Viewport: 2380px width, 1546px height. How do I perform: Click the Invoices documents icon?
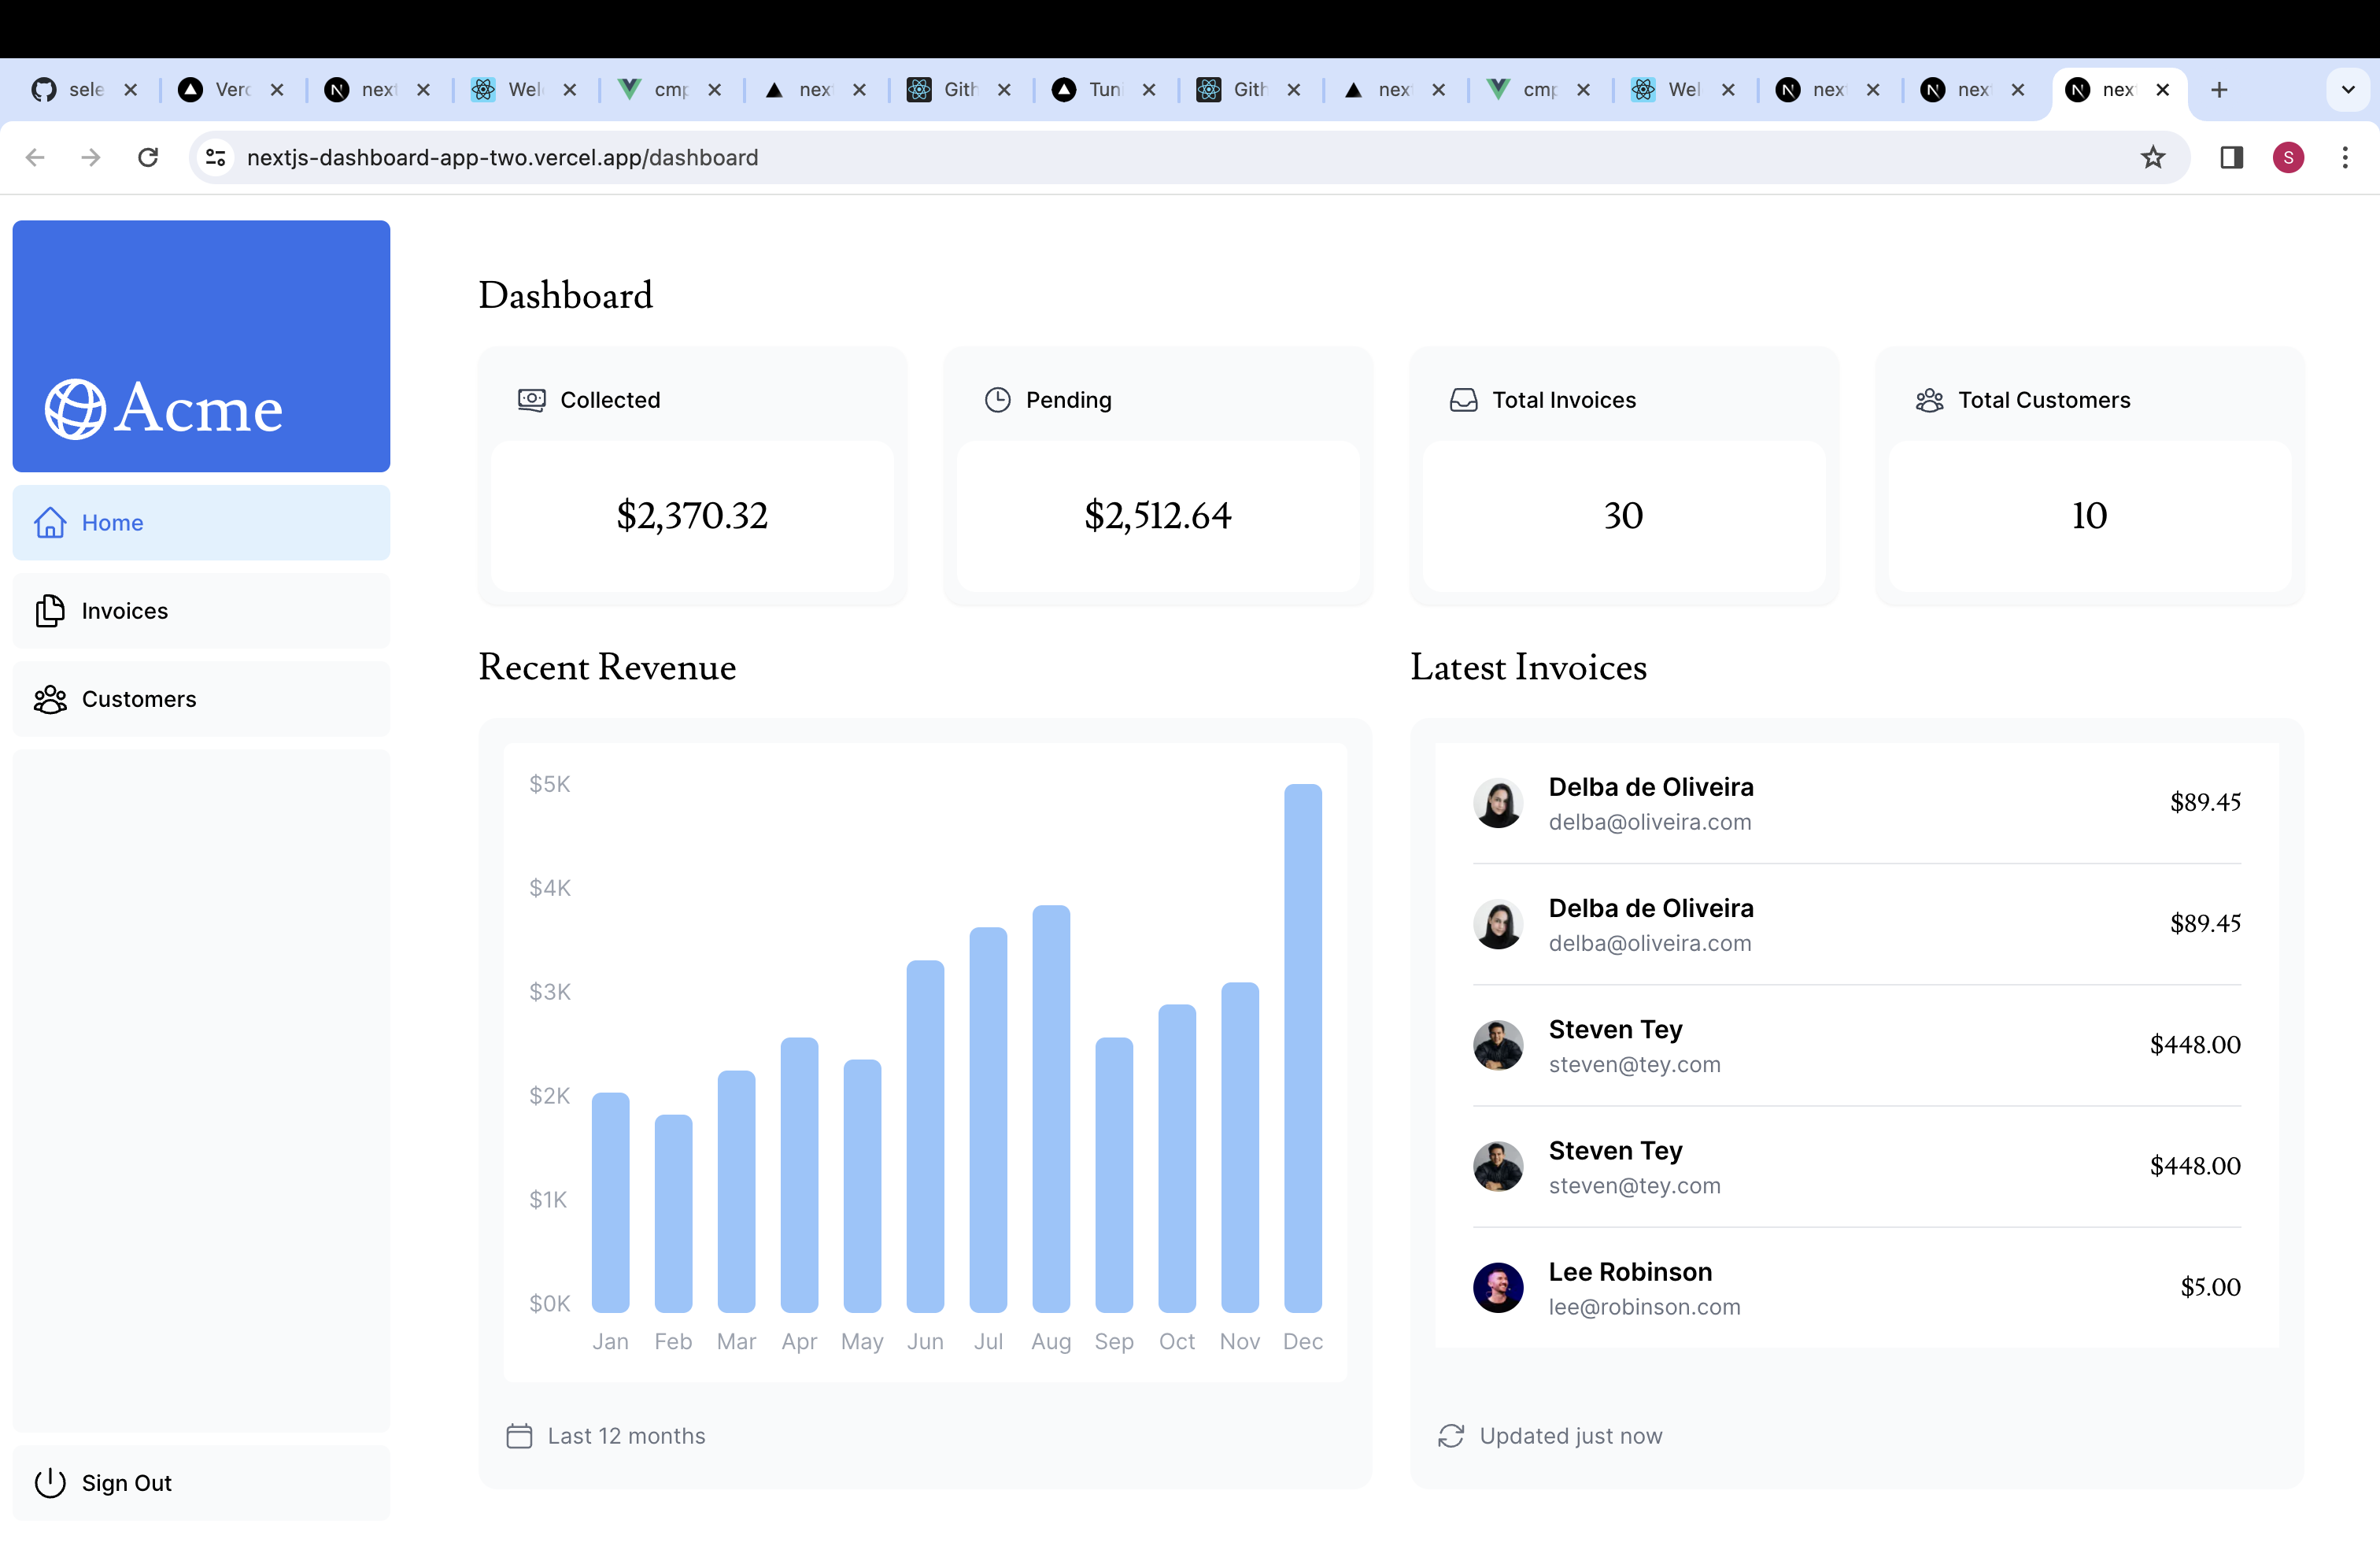(50, 610)
